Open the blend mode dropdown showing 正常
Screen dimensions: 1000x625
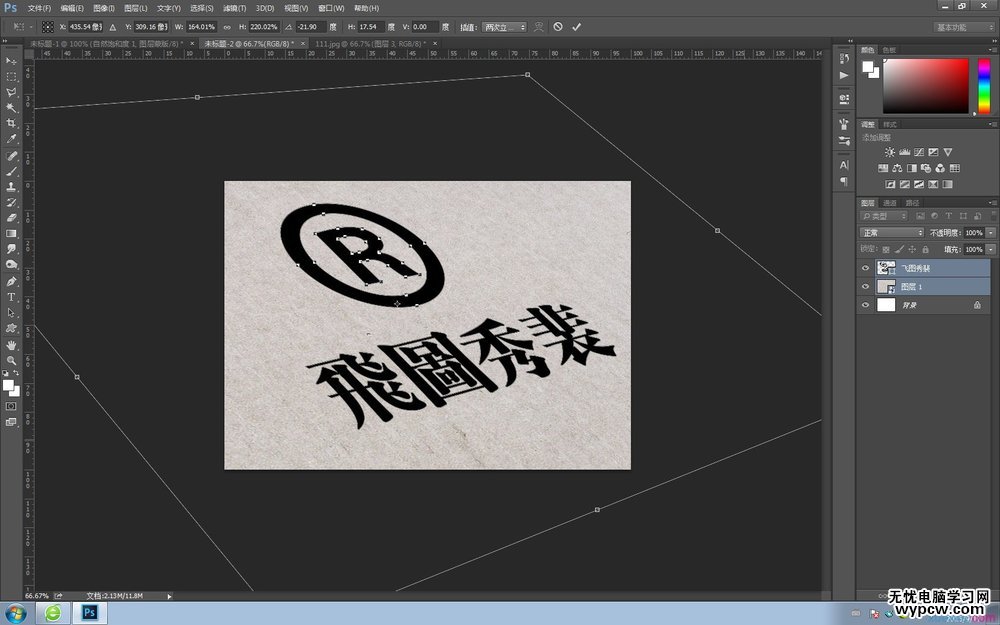888,232
